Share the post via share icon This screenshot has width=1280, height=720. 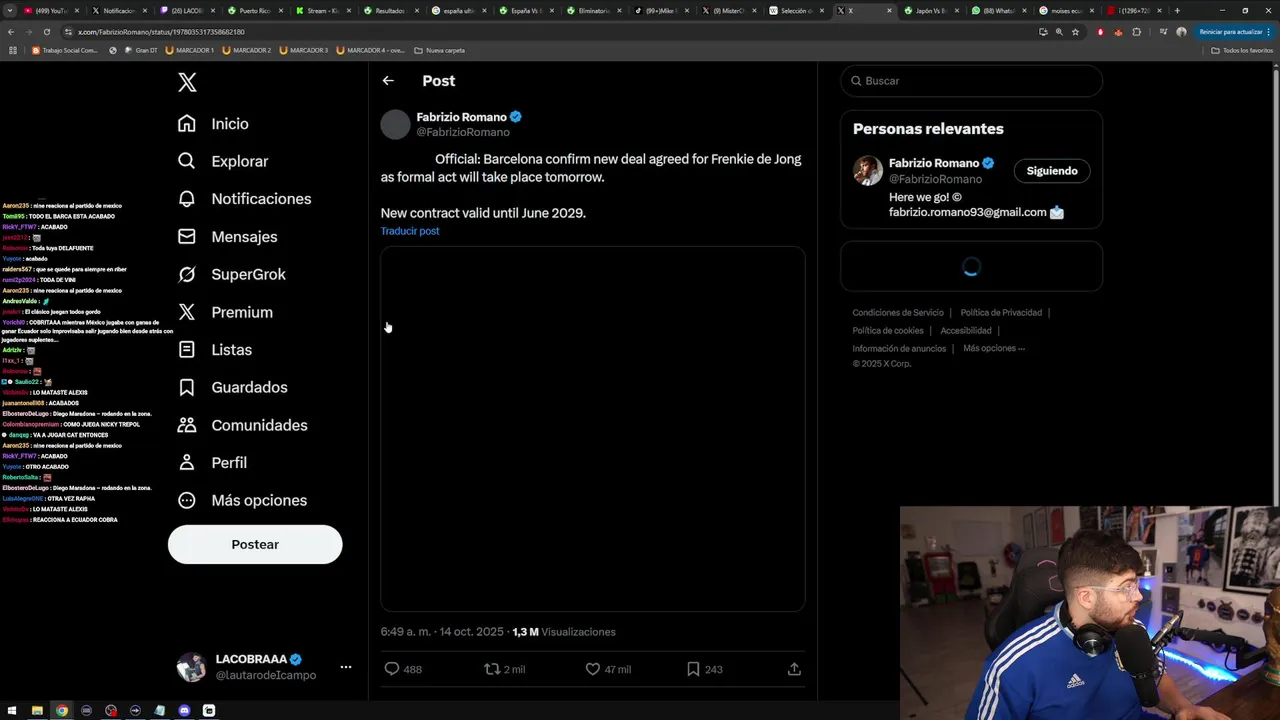(794, 669)
